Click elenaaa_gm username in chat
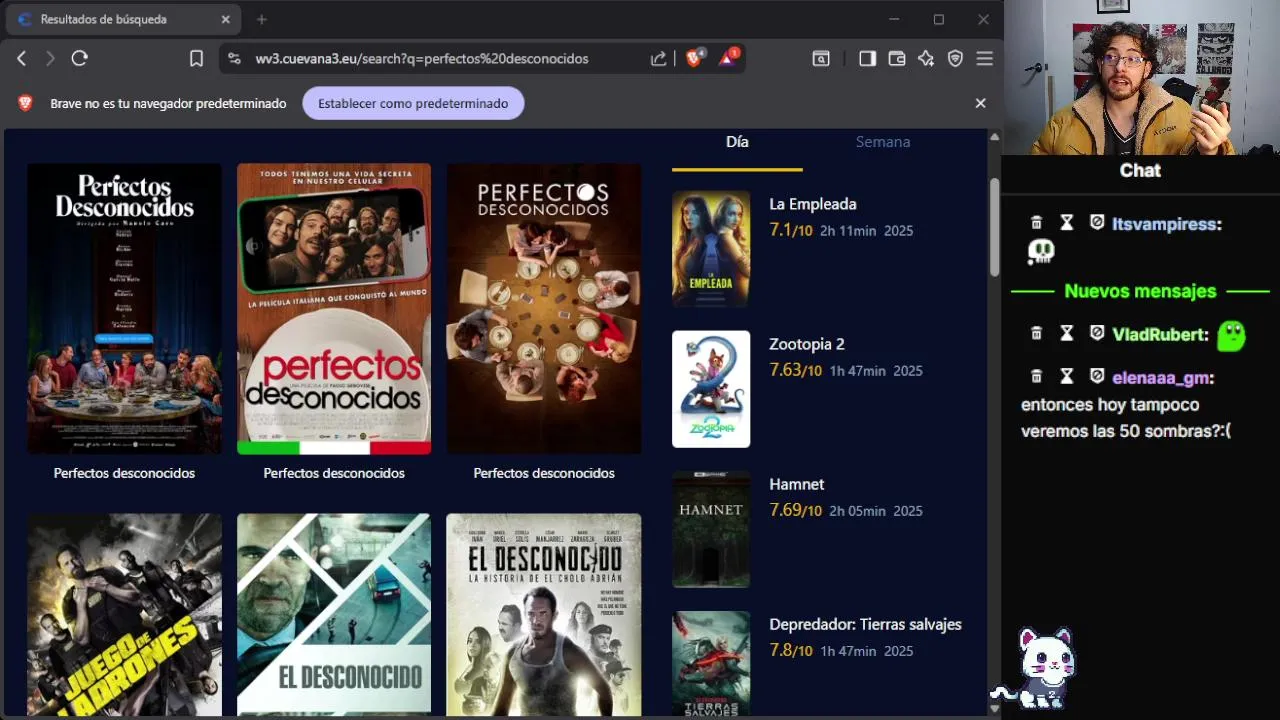1280x720 pixels. tap(1163, 378)
